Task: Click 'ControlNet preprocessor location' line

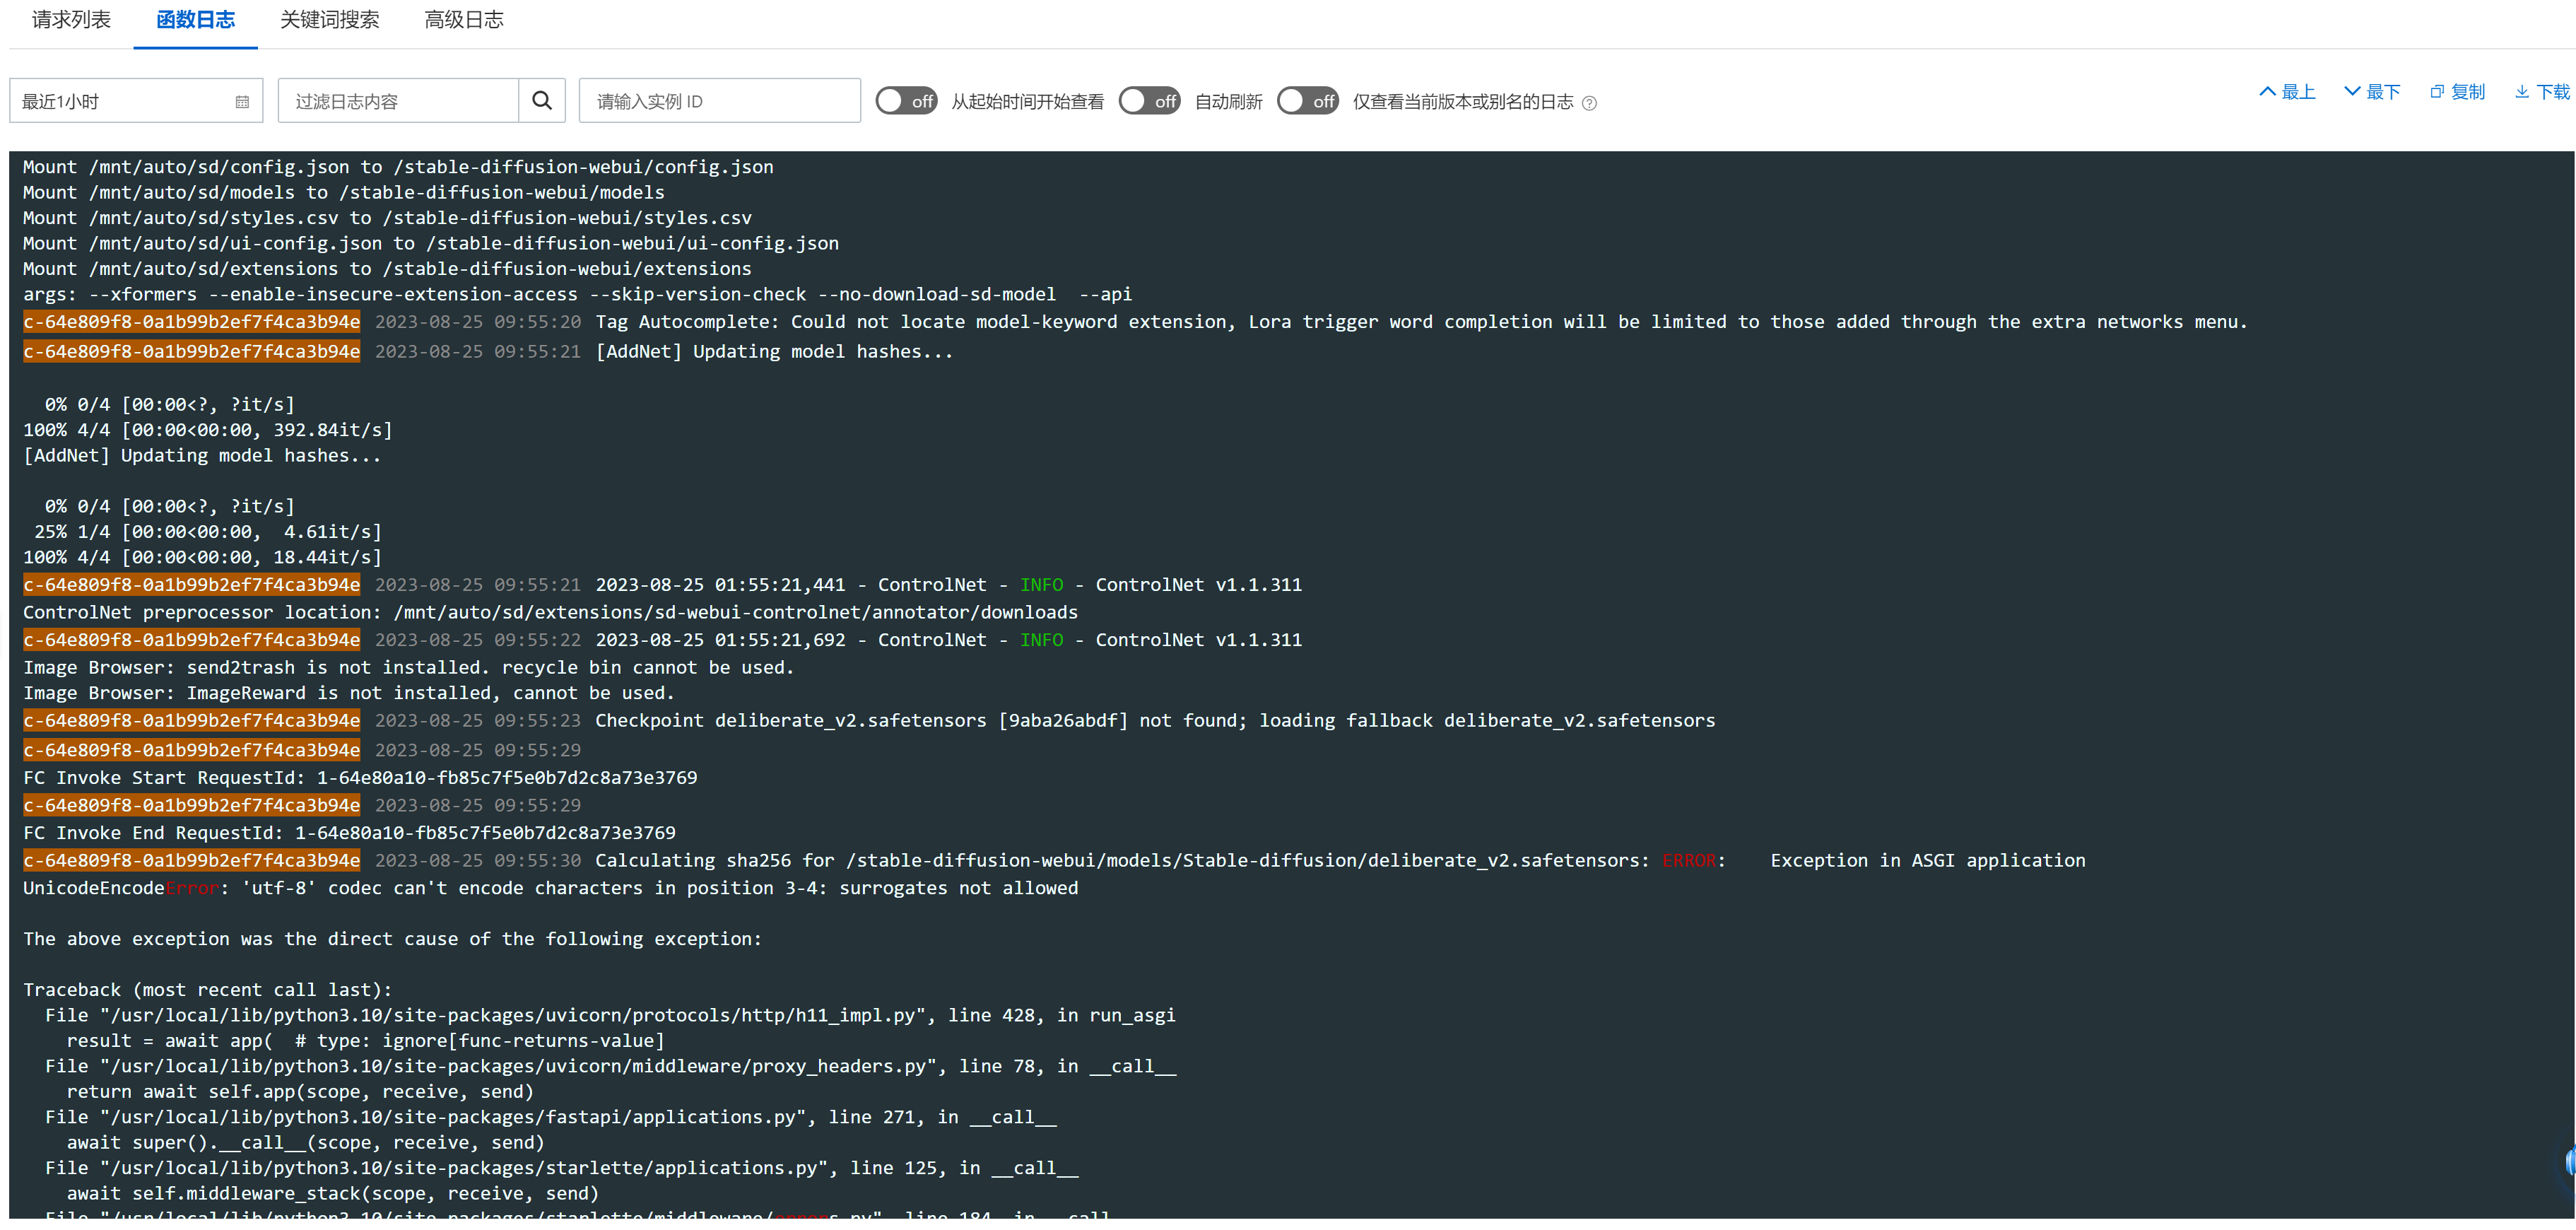Action: 550,612
